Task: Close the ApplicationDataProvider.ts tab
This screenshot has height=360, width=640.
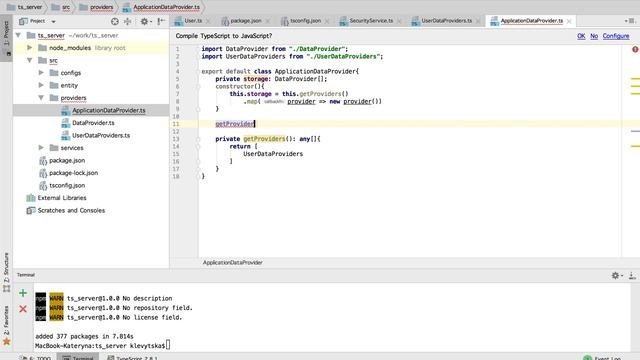Action: (569, 21)
